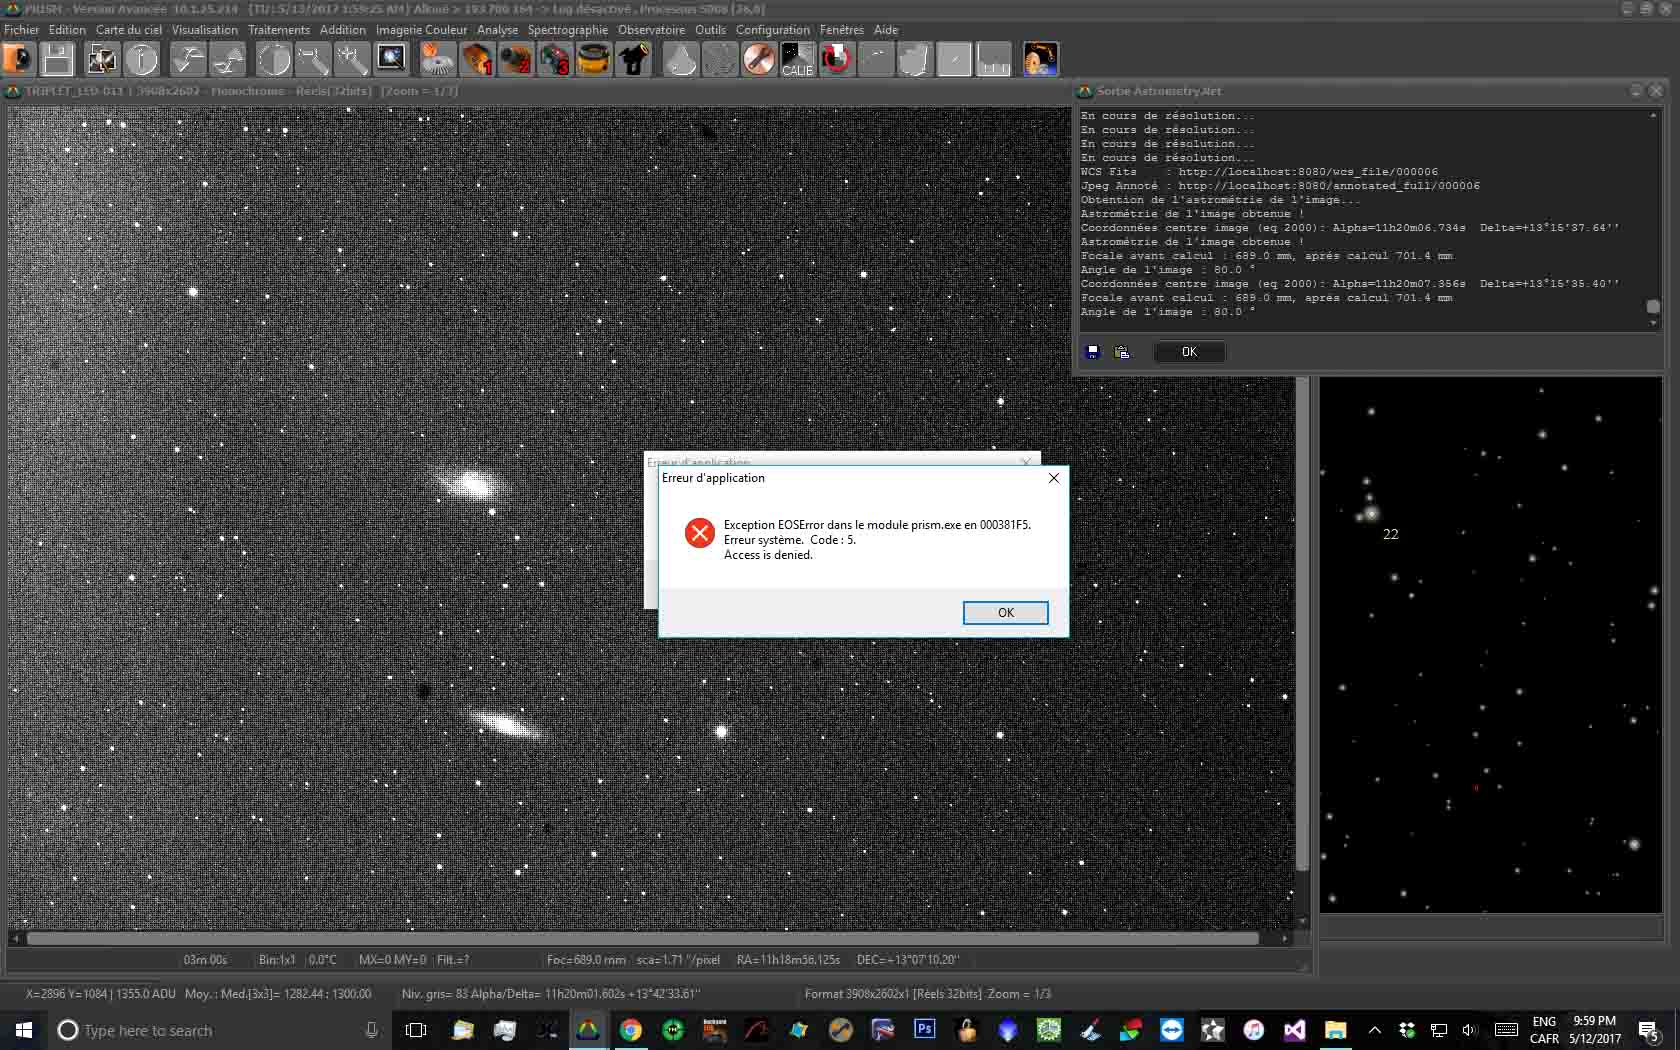Open the Traitements menu
Image resolution: width=1680 pixels, height=1050 pixels.
click(x=279, y=30)
